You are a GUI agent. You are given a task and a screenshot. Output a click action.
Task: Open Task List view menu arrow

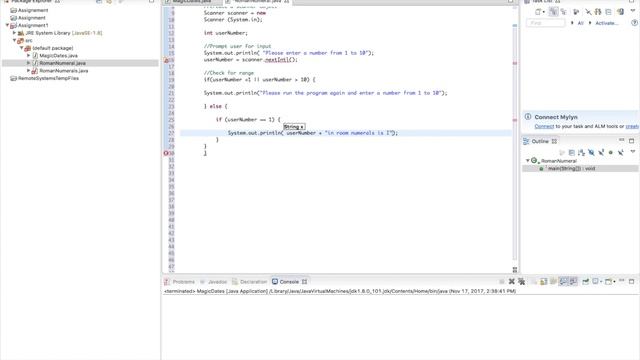pyautogui.click(x=633, y=11)
